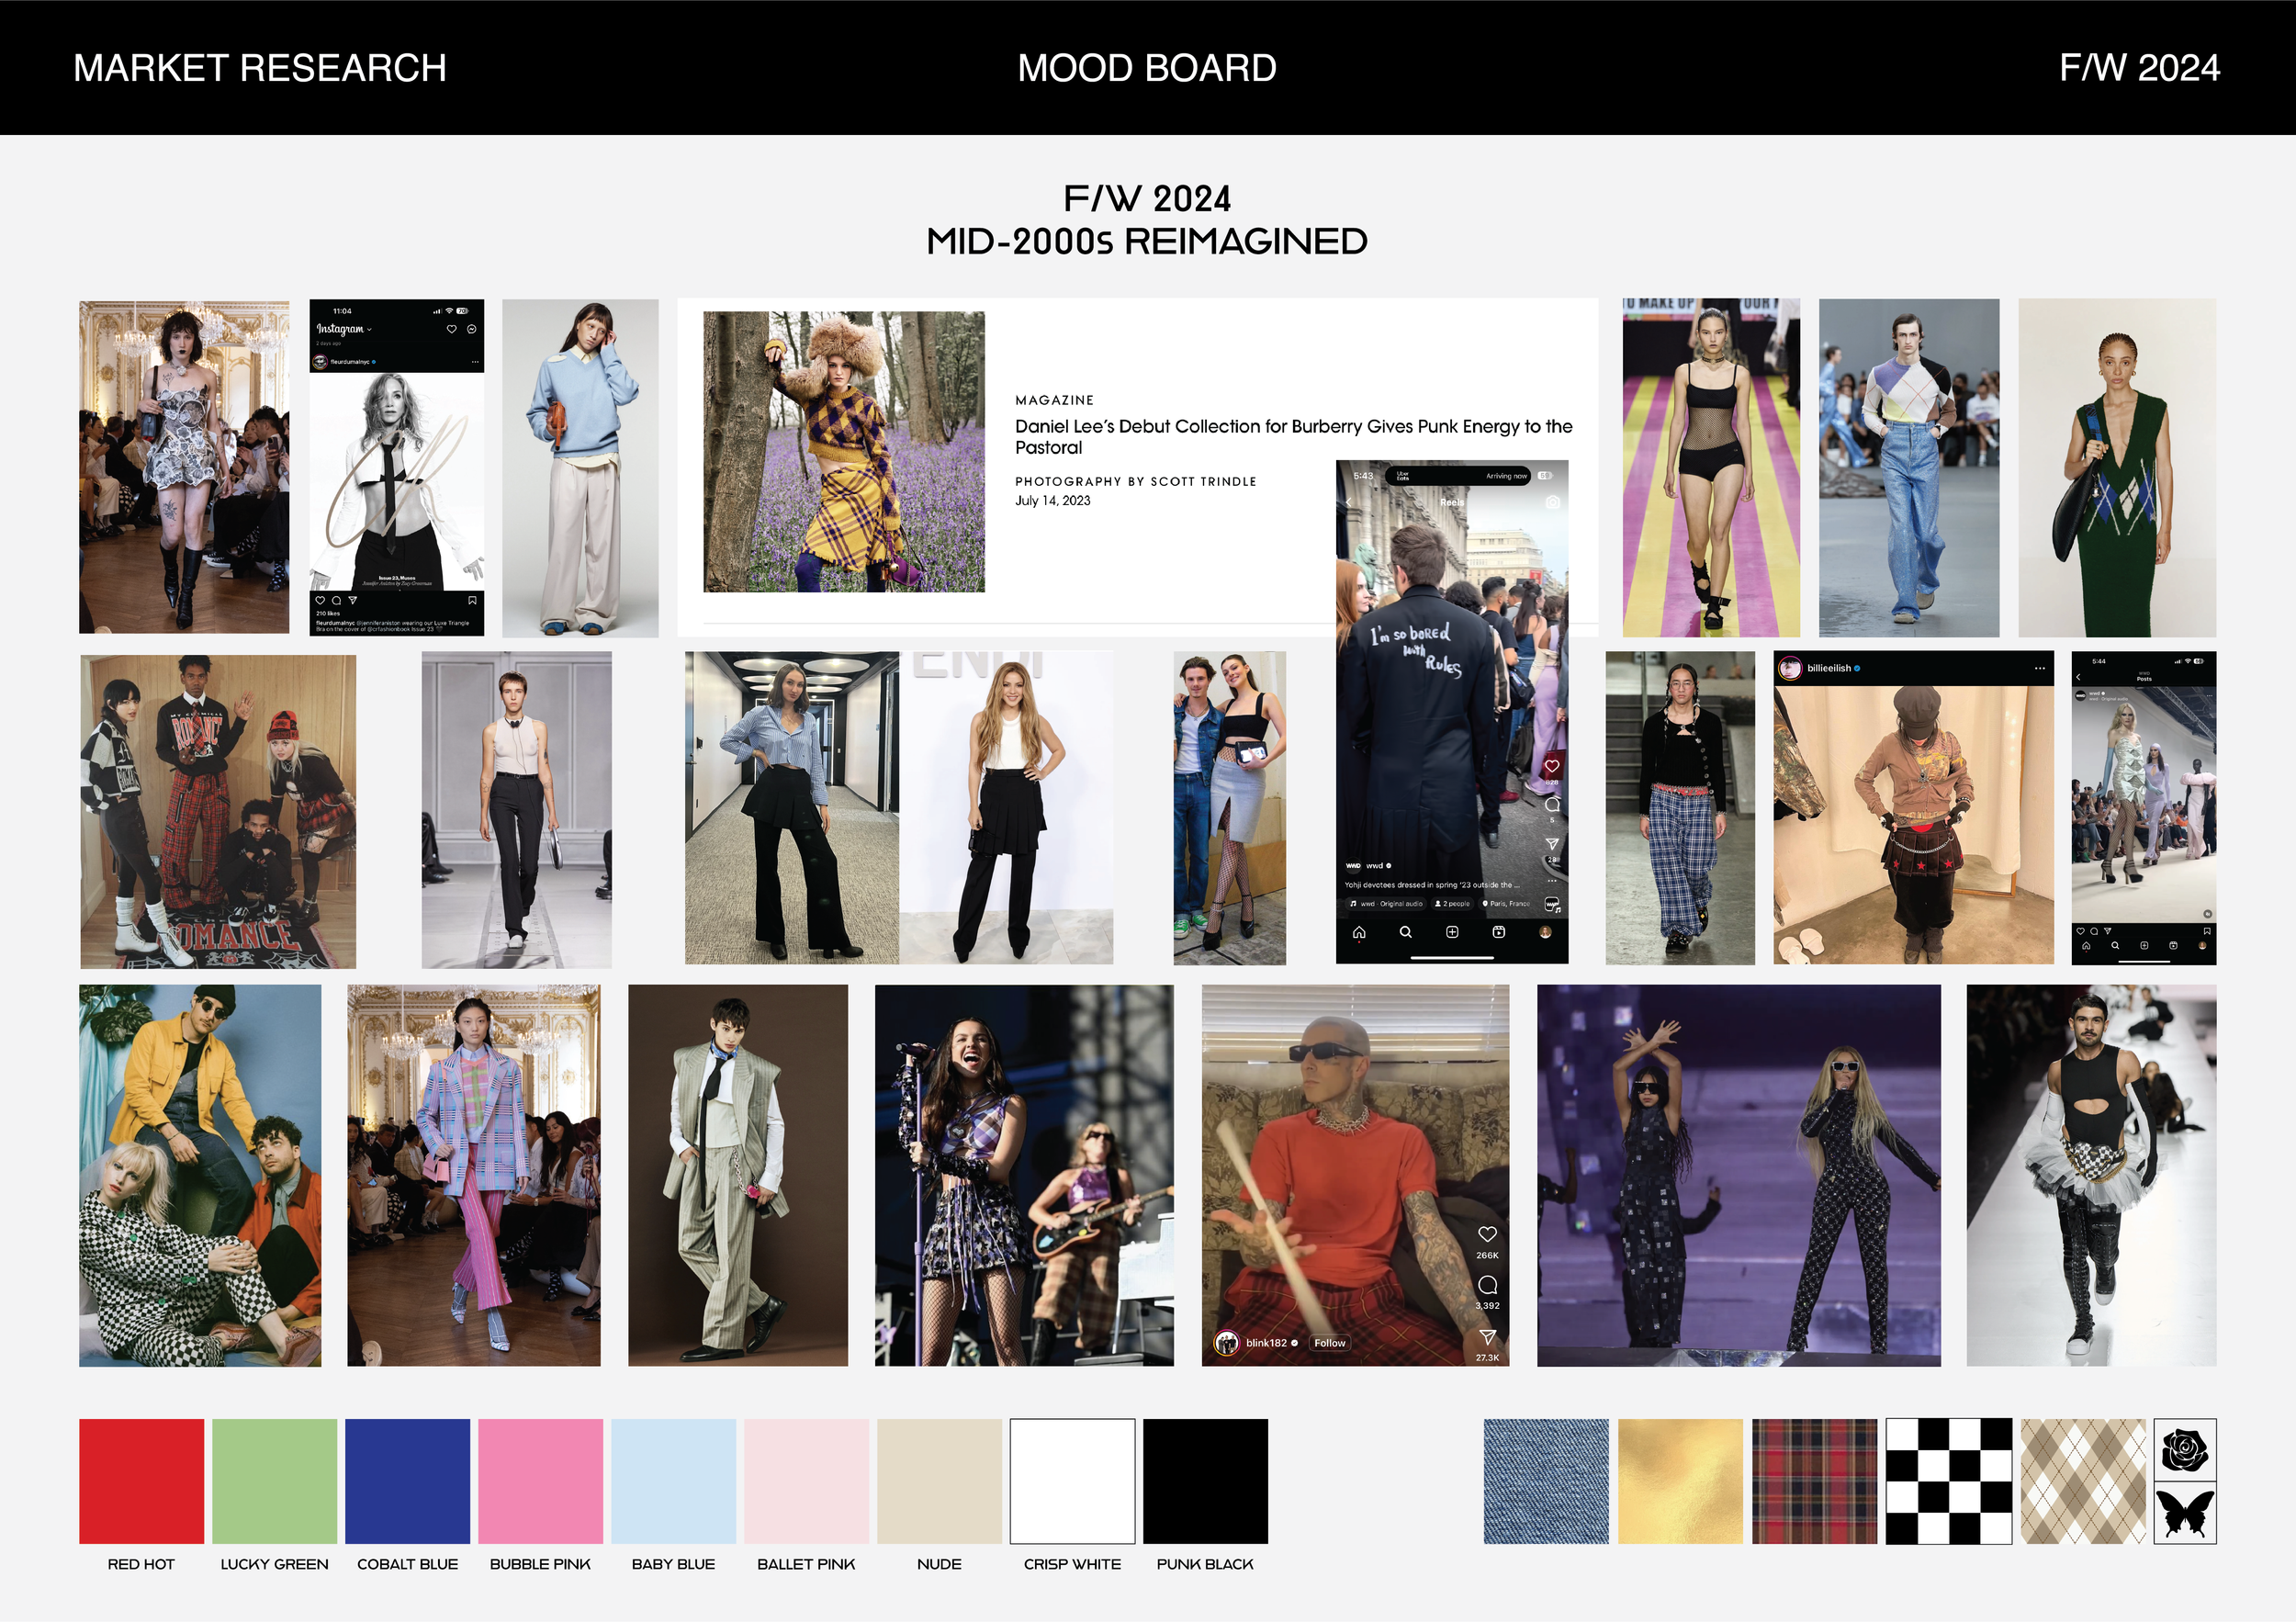This screenshot has width=2296, height=1622.
Task: Expand the Instagram logo dropdown chevron
Action: pos(369,330)
